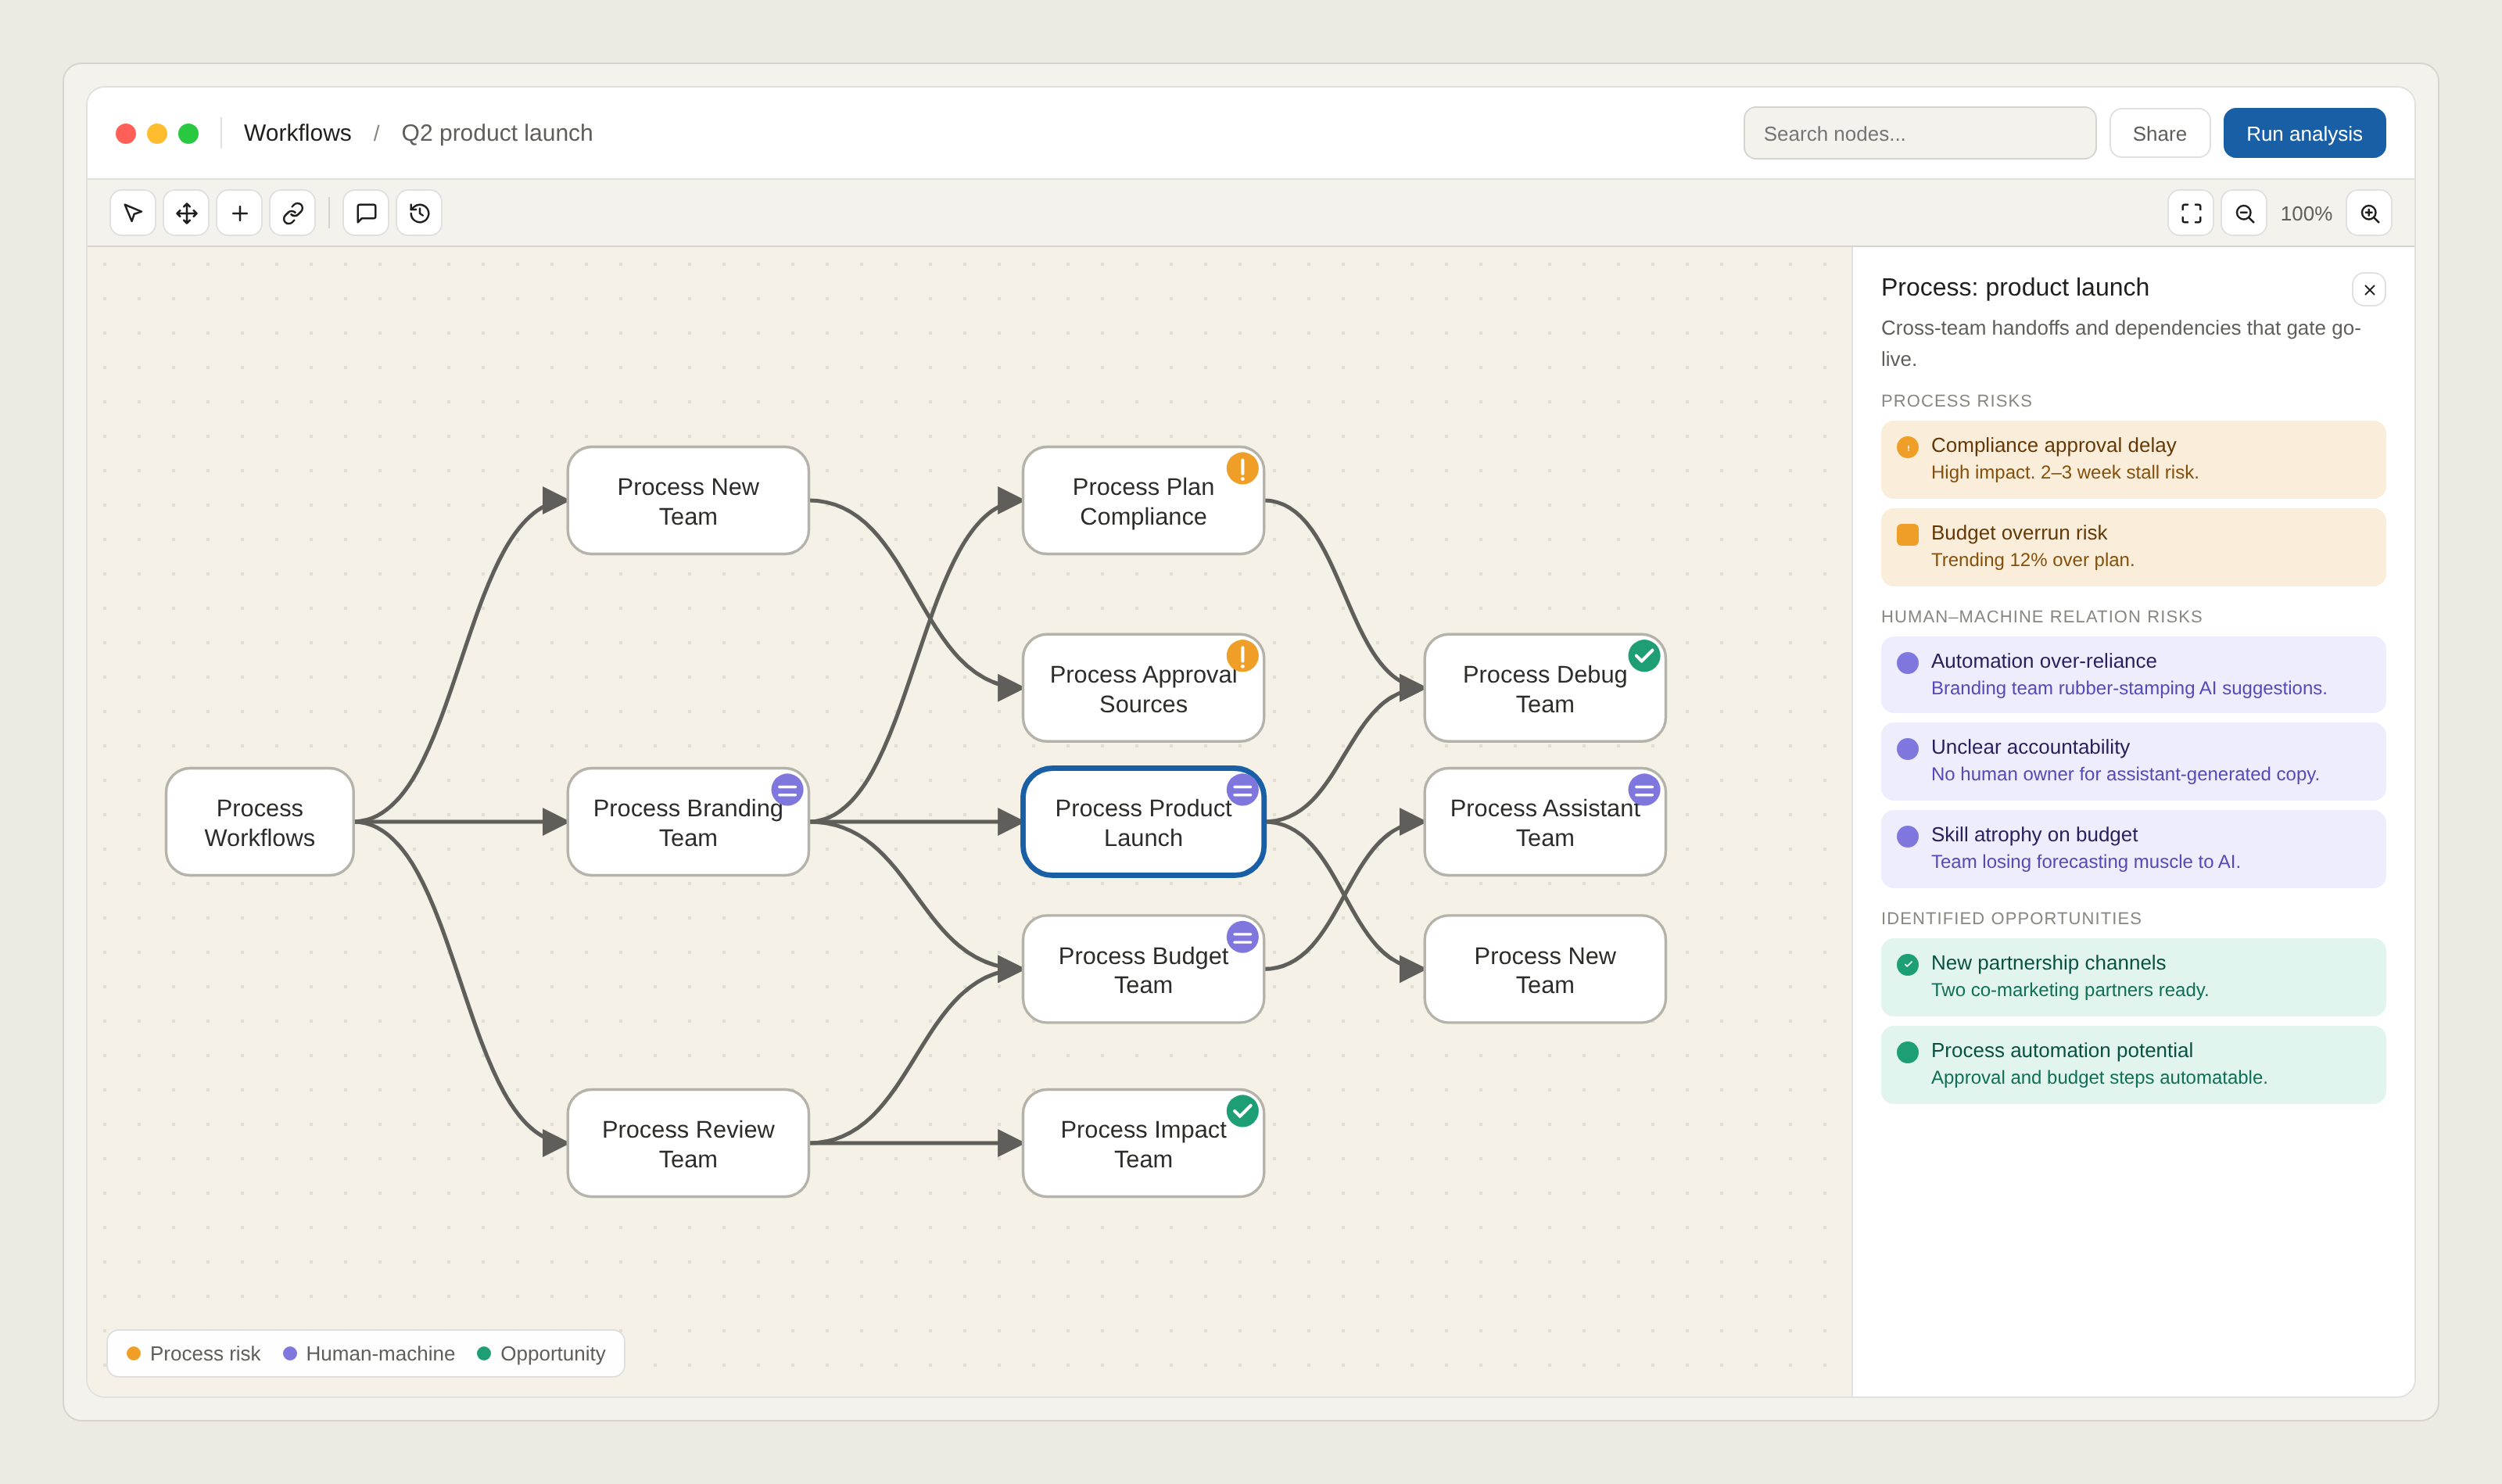
Task: Select the Process Approval Sources node
Action: (1143, 688)
